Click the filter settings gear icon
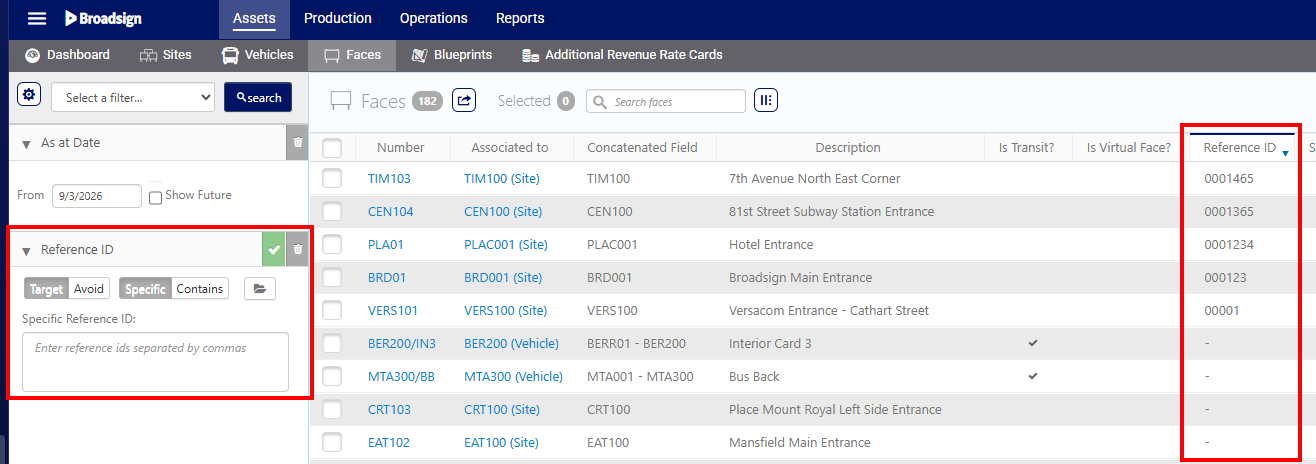 (29, 95)
